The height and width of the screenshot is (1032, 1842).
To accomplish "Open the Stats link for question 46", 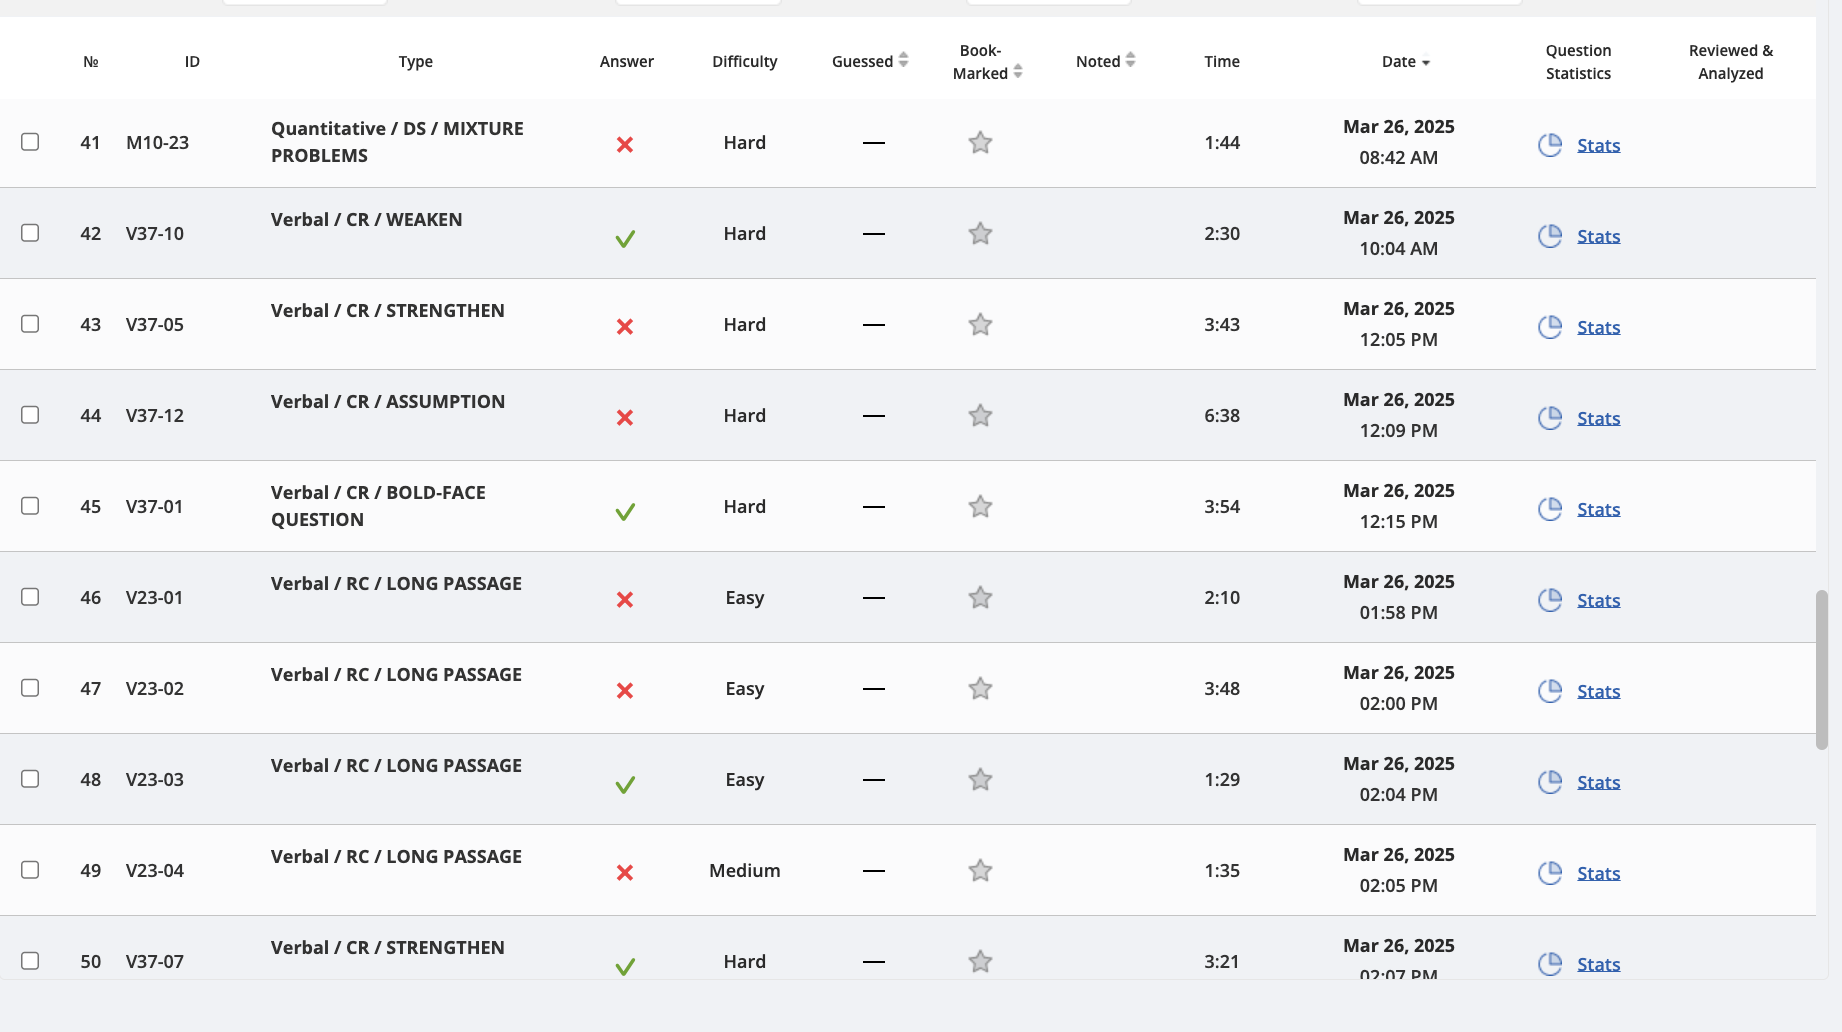I will pyautogui.click(x=1598, y=600).
